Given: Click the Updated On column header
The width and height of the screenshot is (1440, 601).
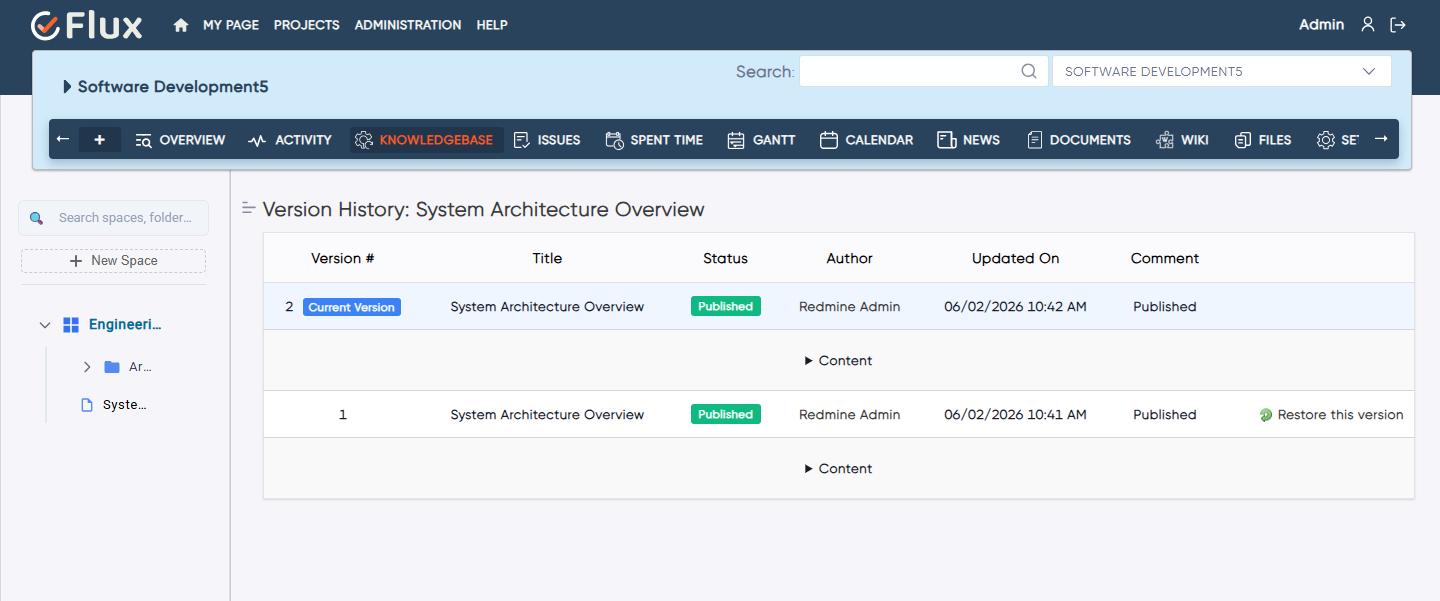Looking at the screenshot, I should (1015, 258).
